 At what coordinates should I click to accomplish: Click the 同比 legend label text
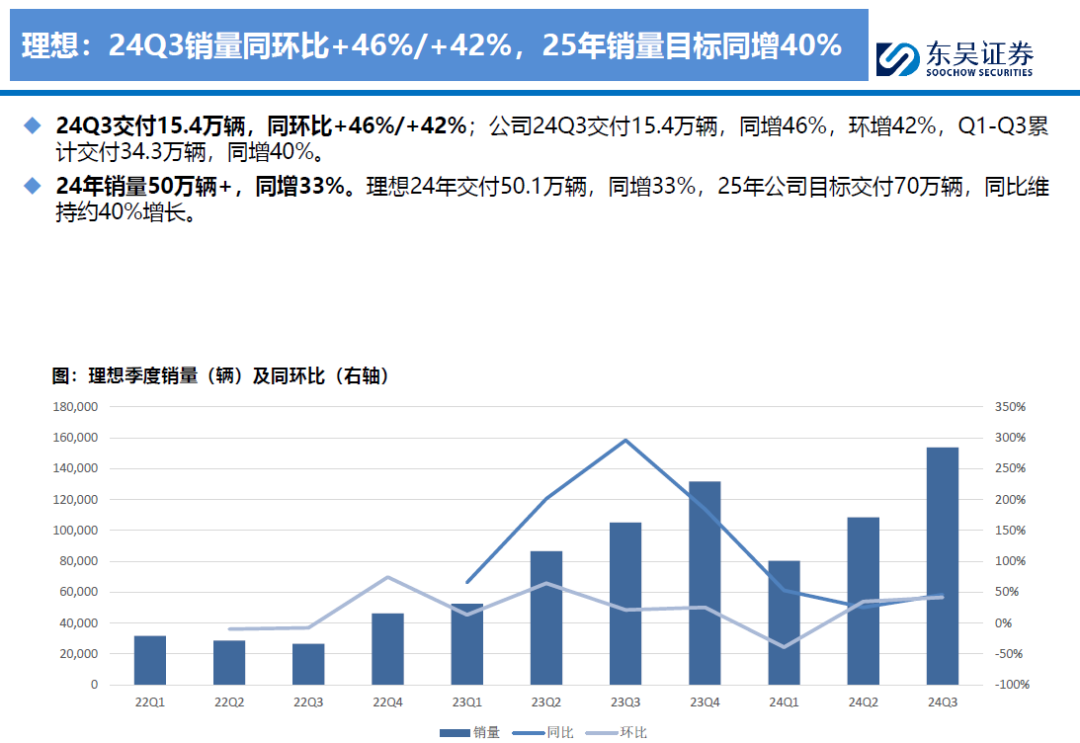tap(560, 733)
